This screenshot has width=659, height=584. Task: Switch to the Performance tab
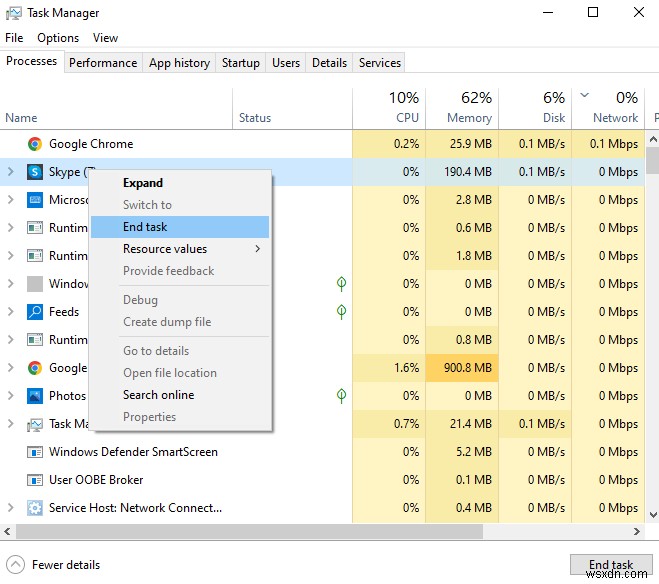103,63
